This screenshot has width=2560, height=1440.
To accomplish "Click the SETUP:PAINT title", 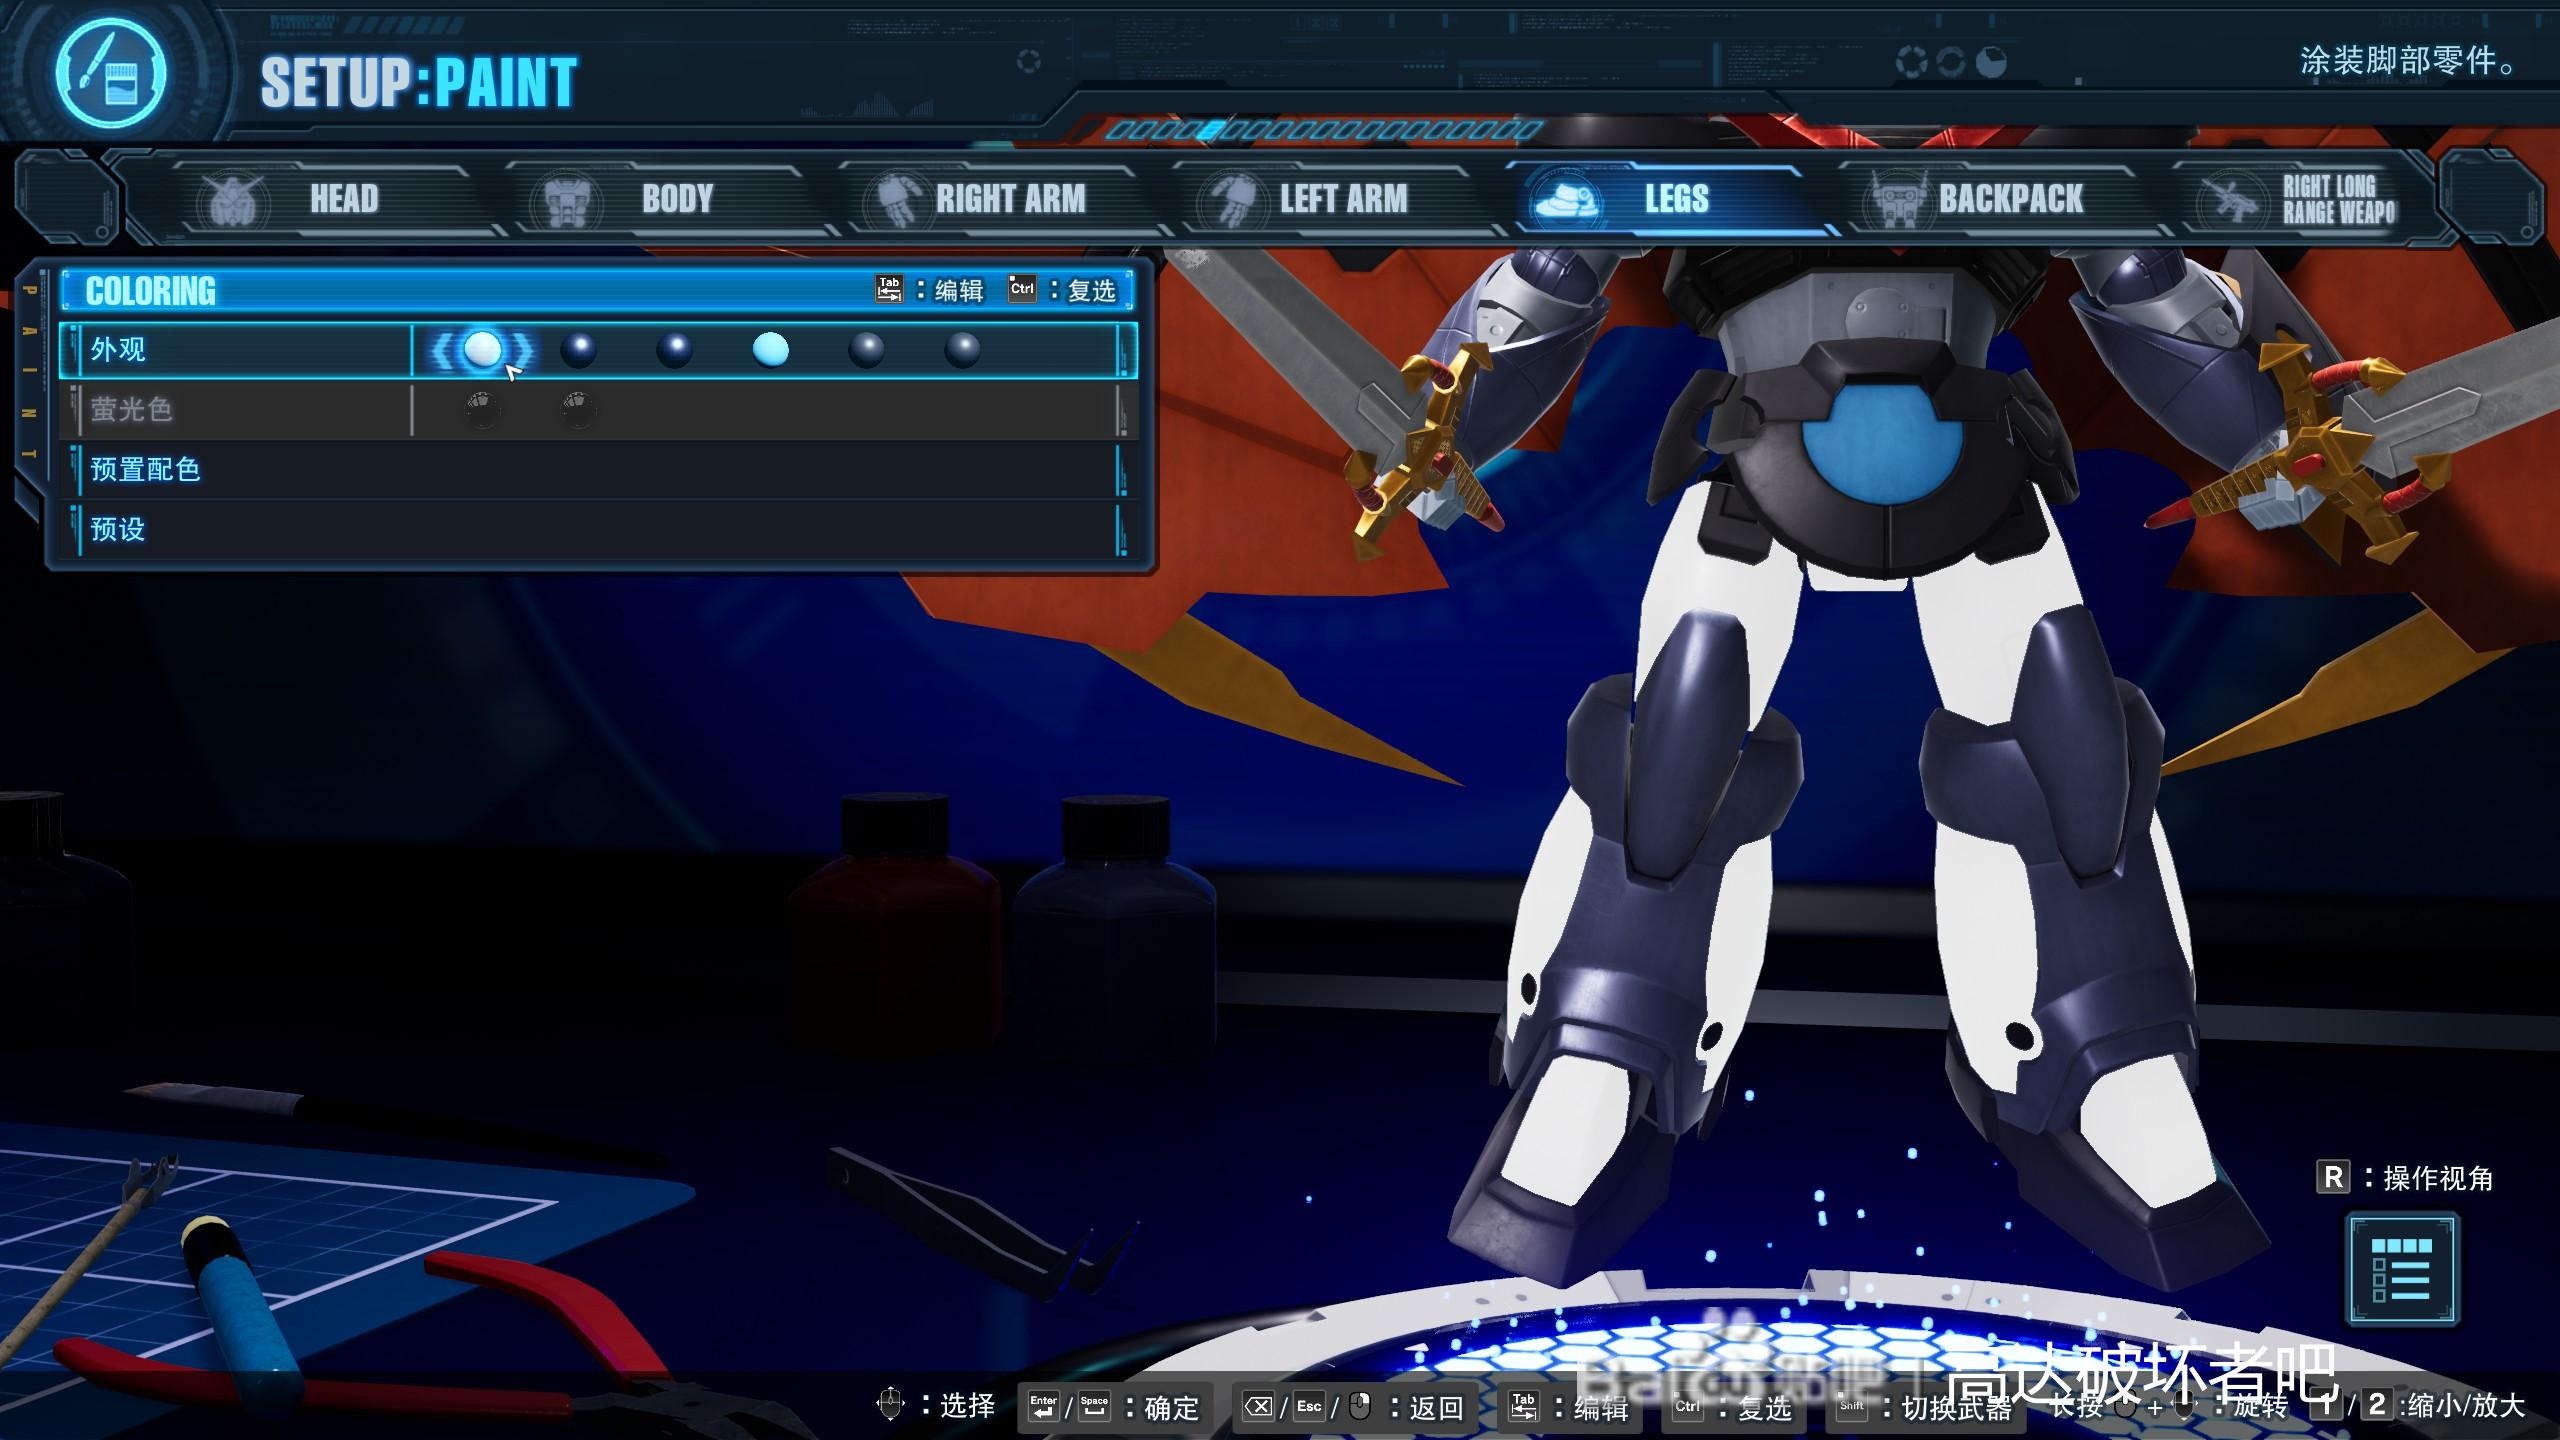I will (x=418, y=83).
